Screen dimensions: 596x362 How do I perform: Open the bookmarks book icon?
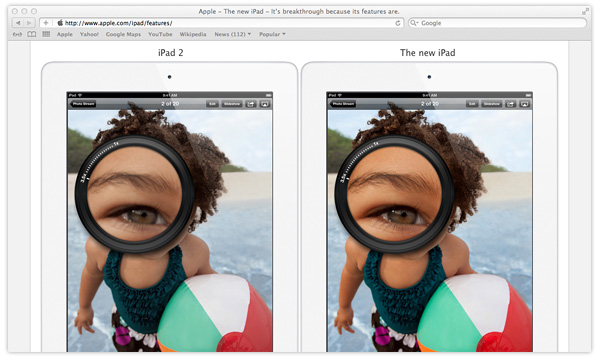(x=32, y=34)
